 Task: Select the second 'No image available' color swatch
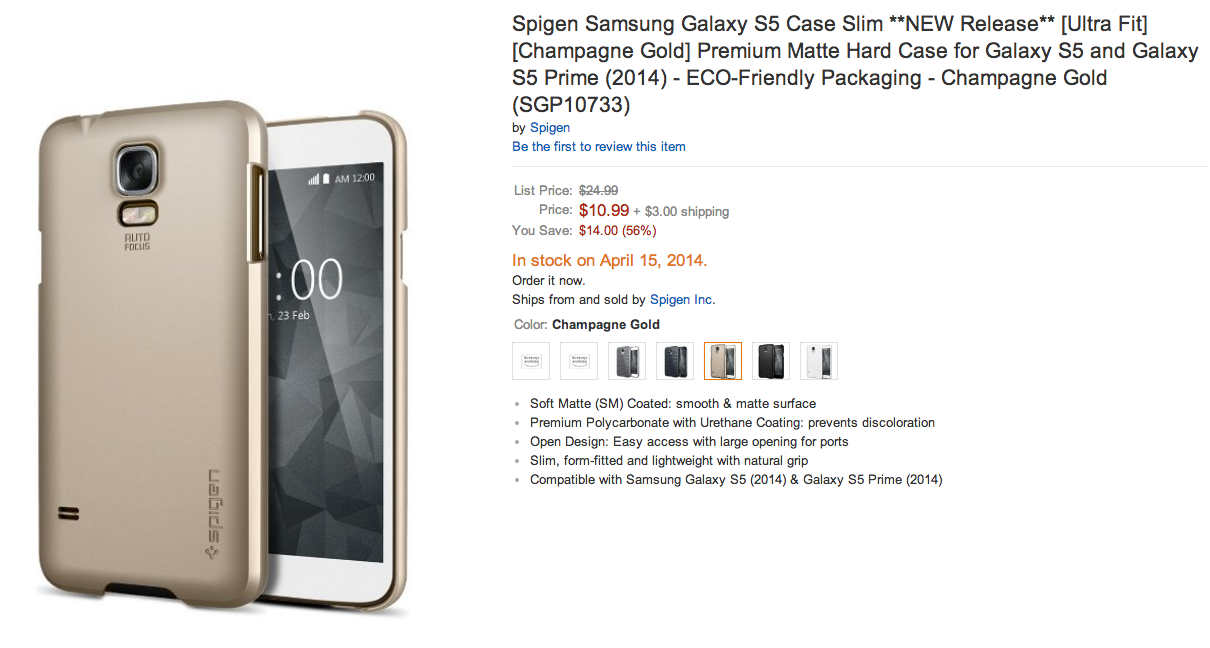click(579, 361)
